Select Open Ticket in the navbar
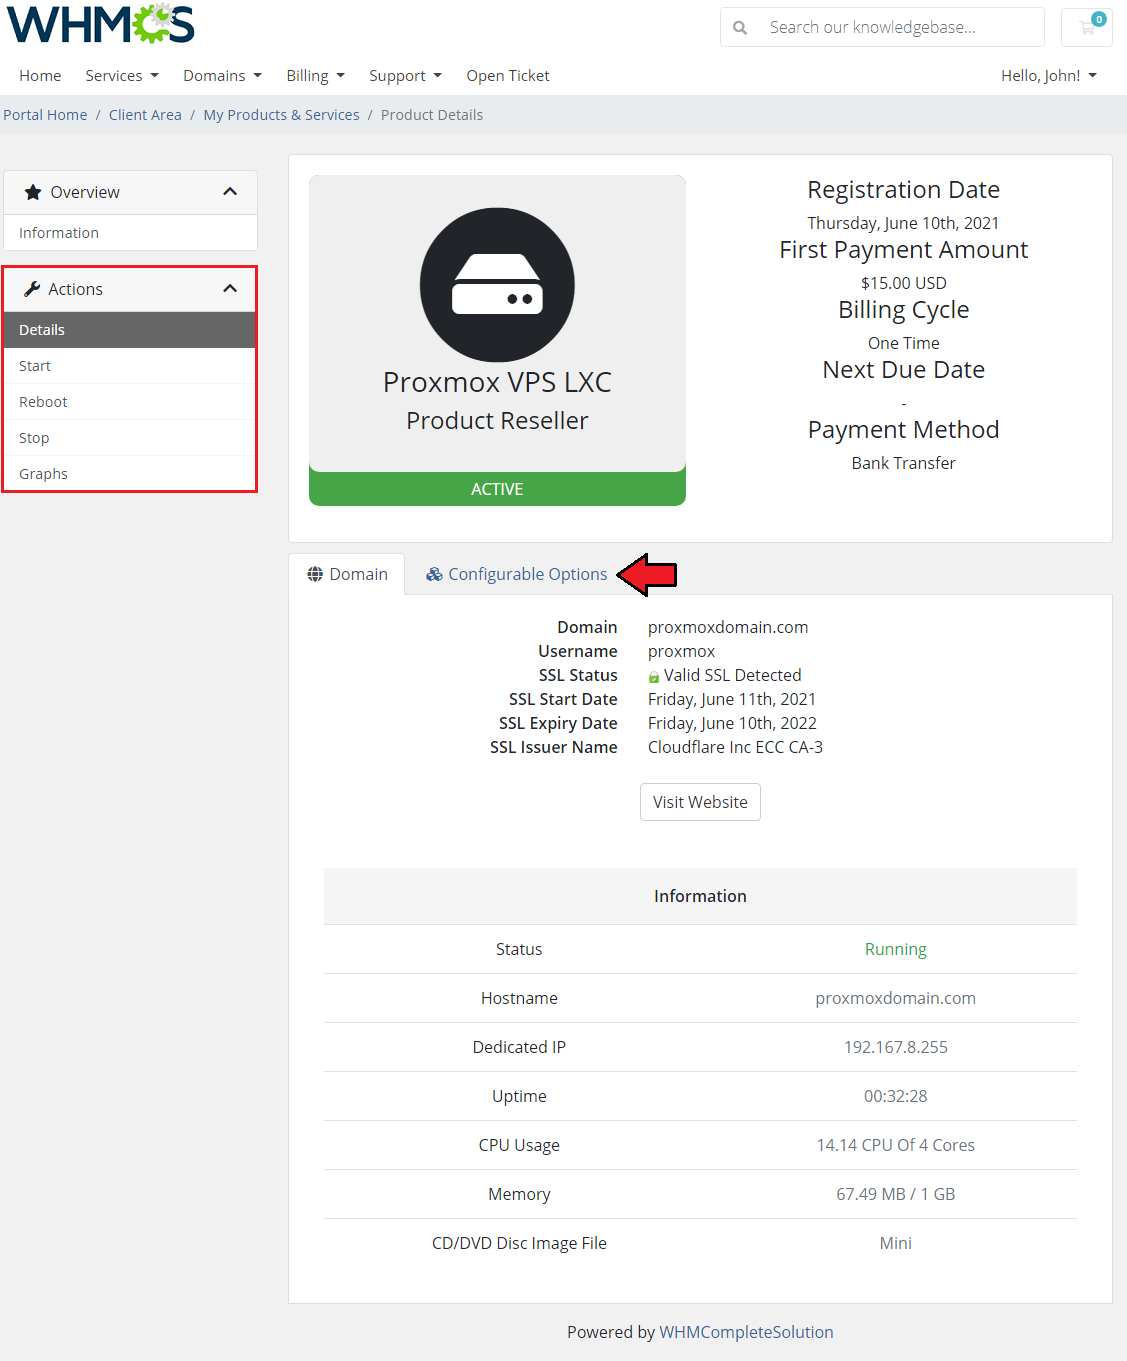The image size is (1127, 1361). (508, 76)
